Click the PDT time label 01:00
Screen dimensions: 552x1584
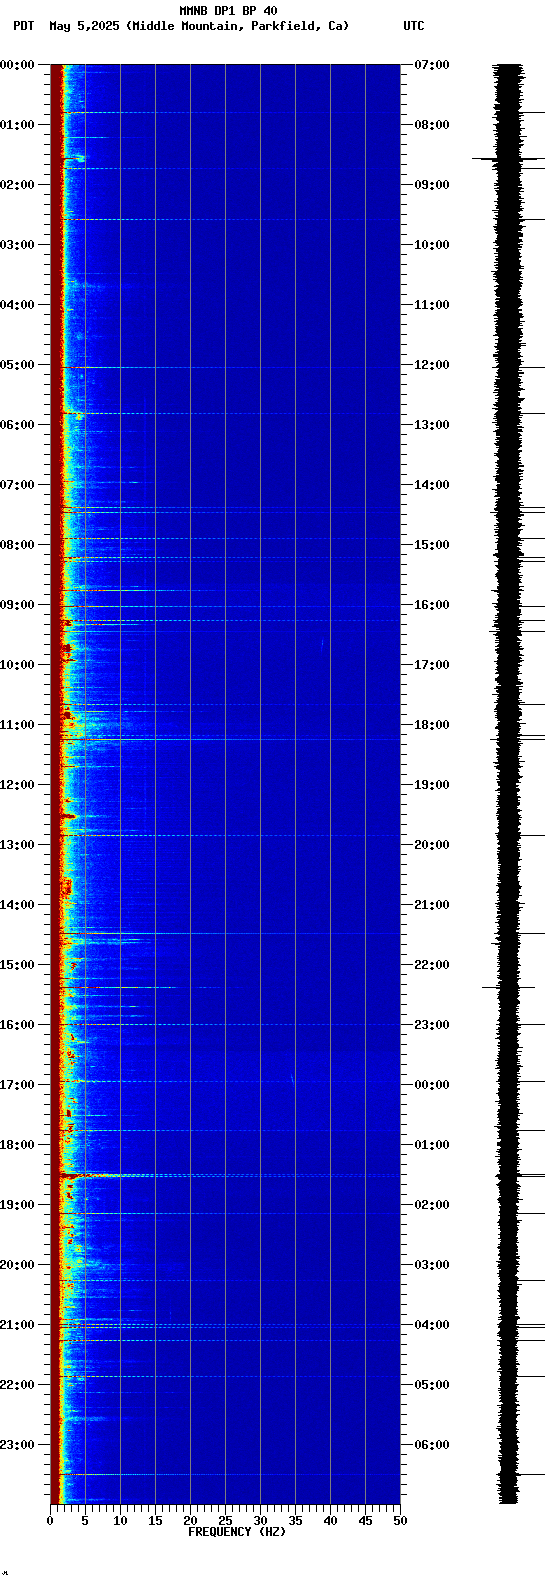click(17, 125)
